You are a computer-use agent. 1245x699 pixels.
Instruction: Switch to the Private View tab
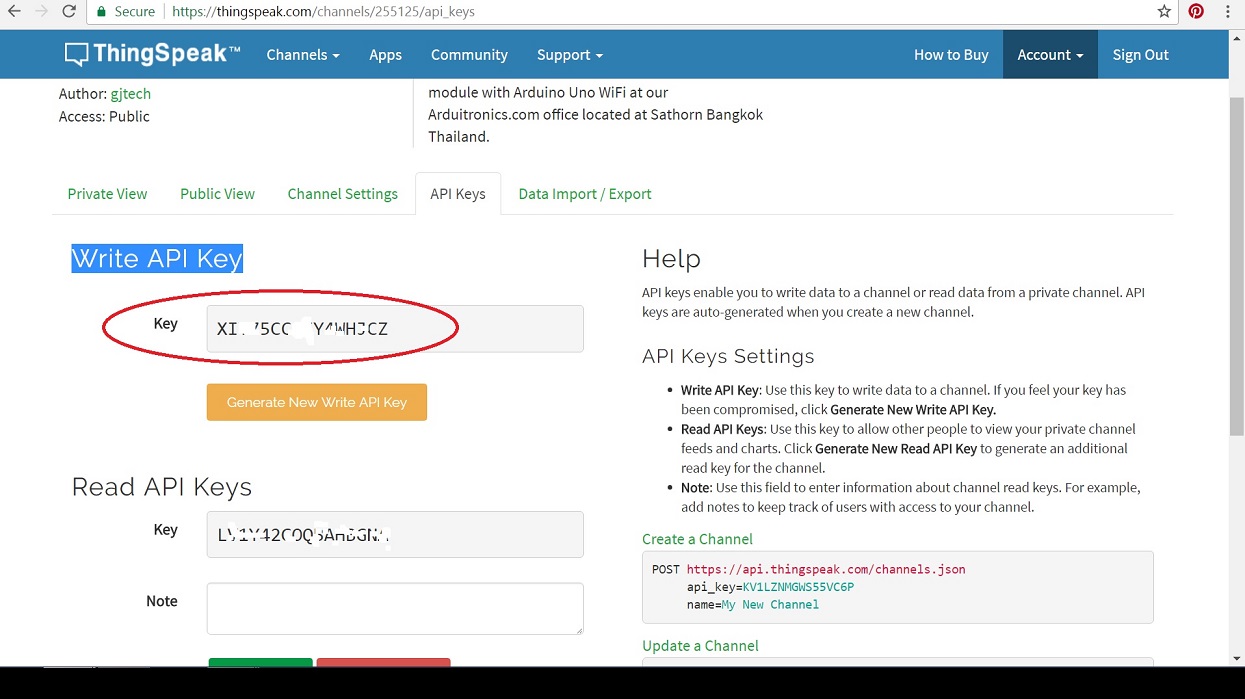(107, 194)
